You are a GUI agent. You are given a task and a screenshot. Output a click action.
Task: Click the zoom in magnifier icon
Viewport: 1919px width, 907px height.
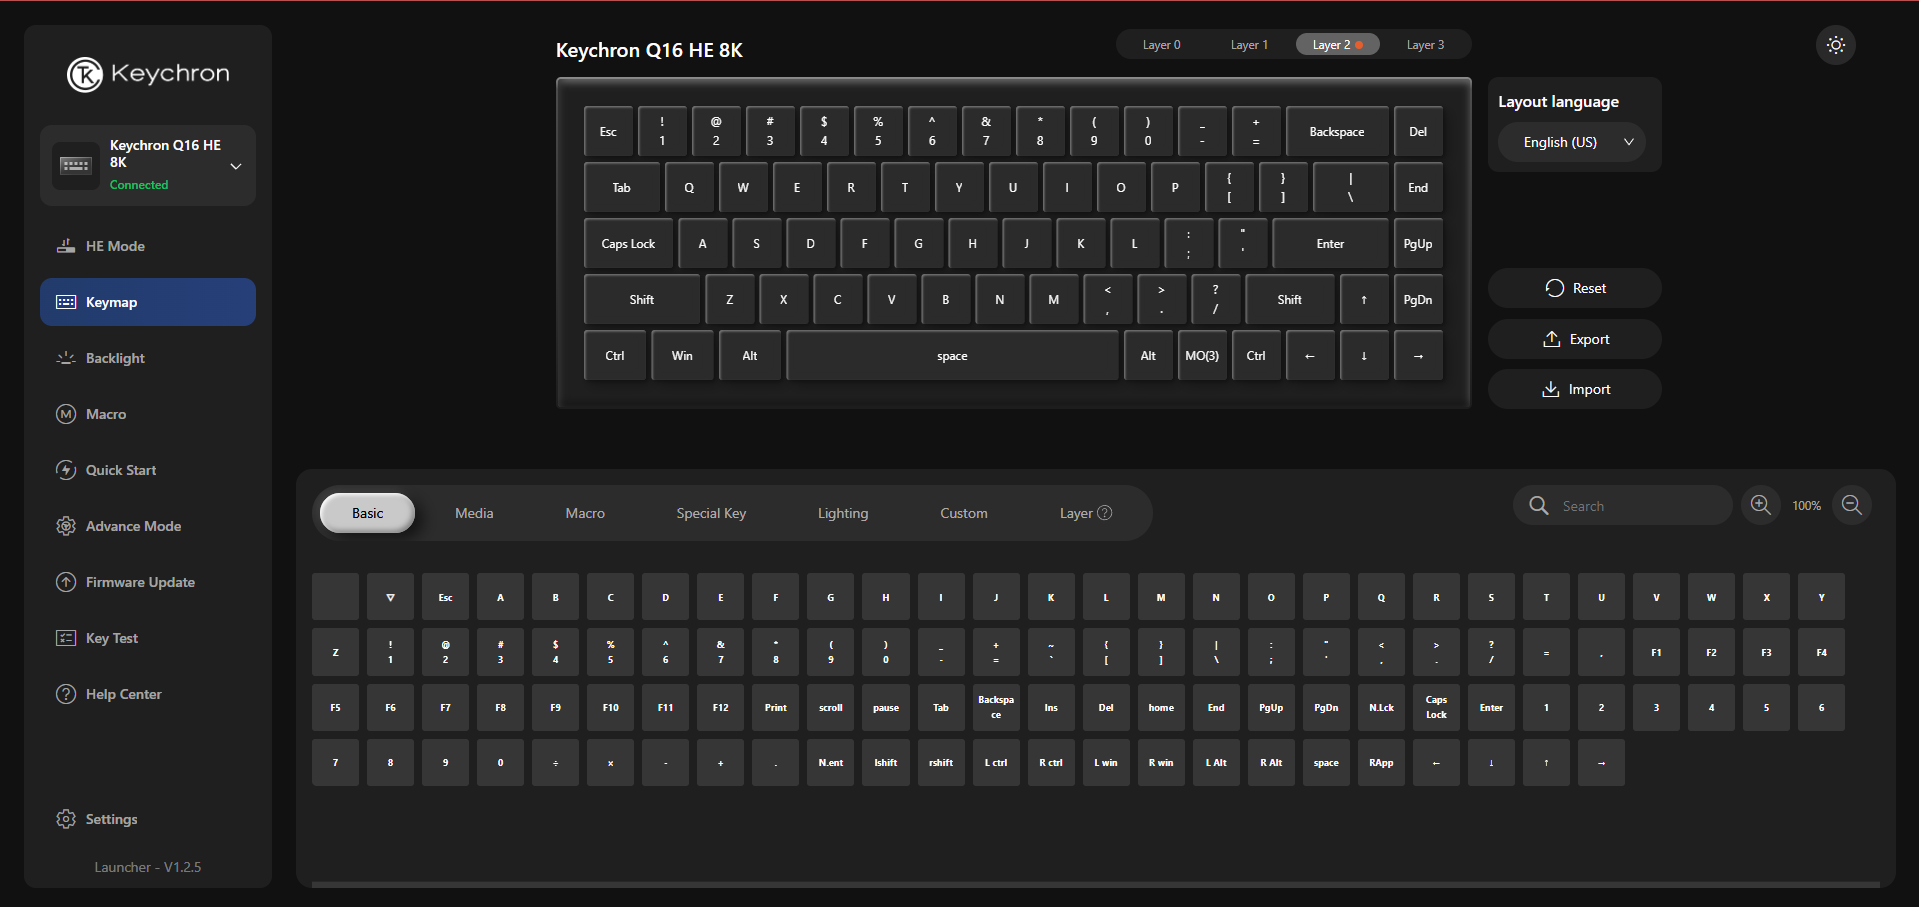pyautogui.click(x=1760, y=505)
